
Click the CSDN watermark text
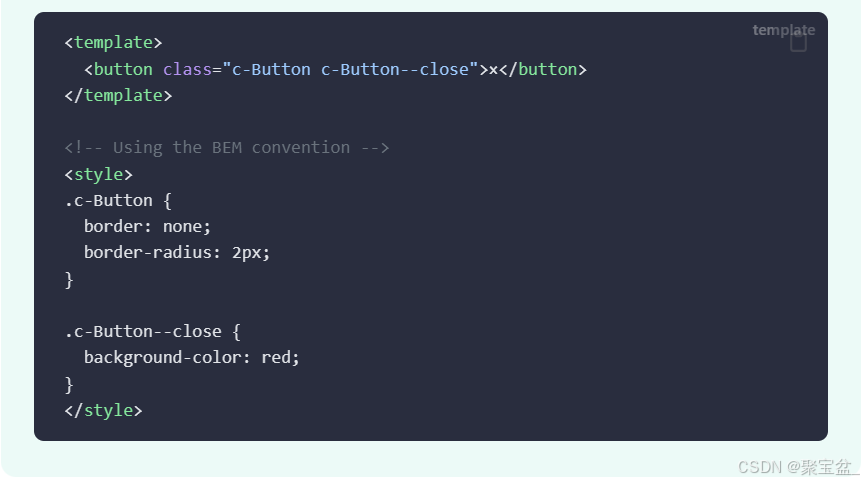click(x=797, y=467)
